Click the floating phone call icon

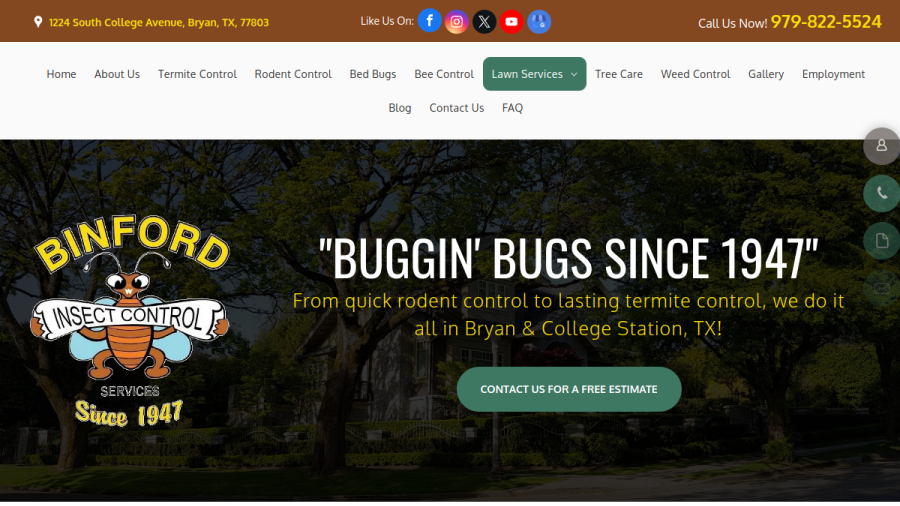tap(882, 193)
